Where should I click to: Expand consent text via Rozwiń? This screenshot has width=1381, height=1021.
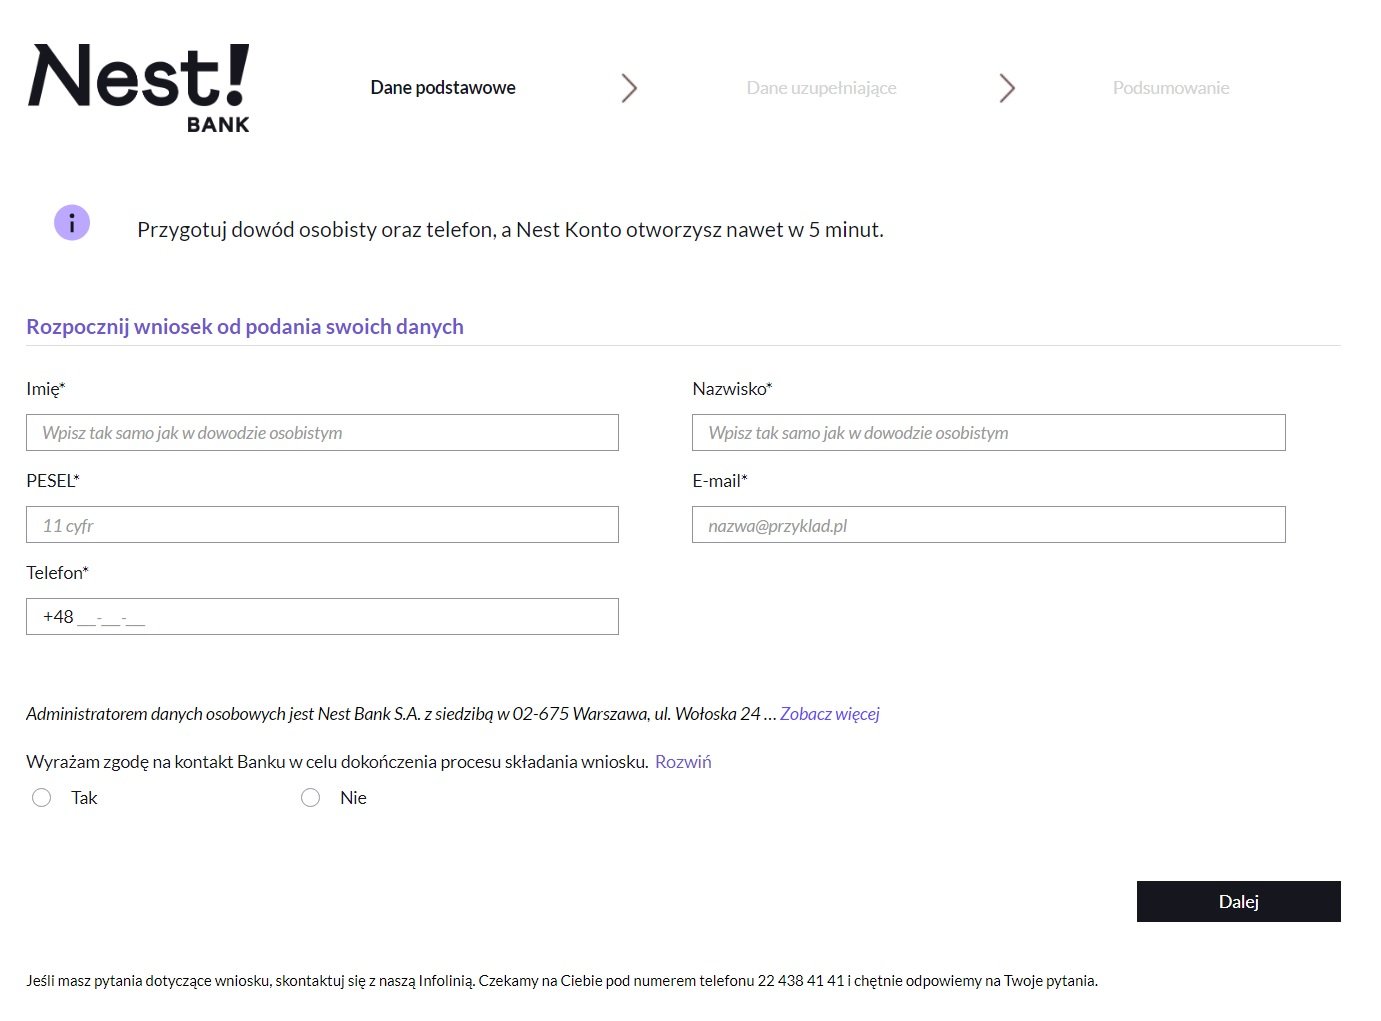[683, 762]
